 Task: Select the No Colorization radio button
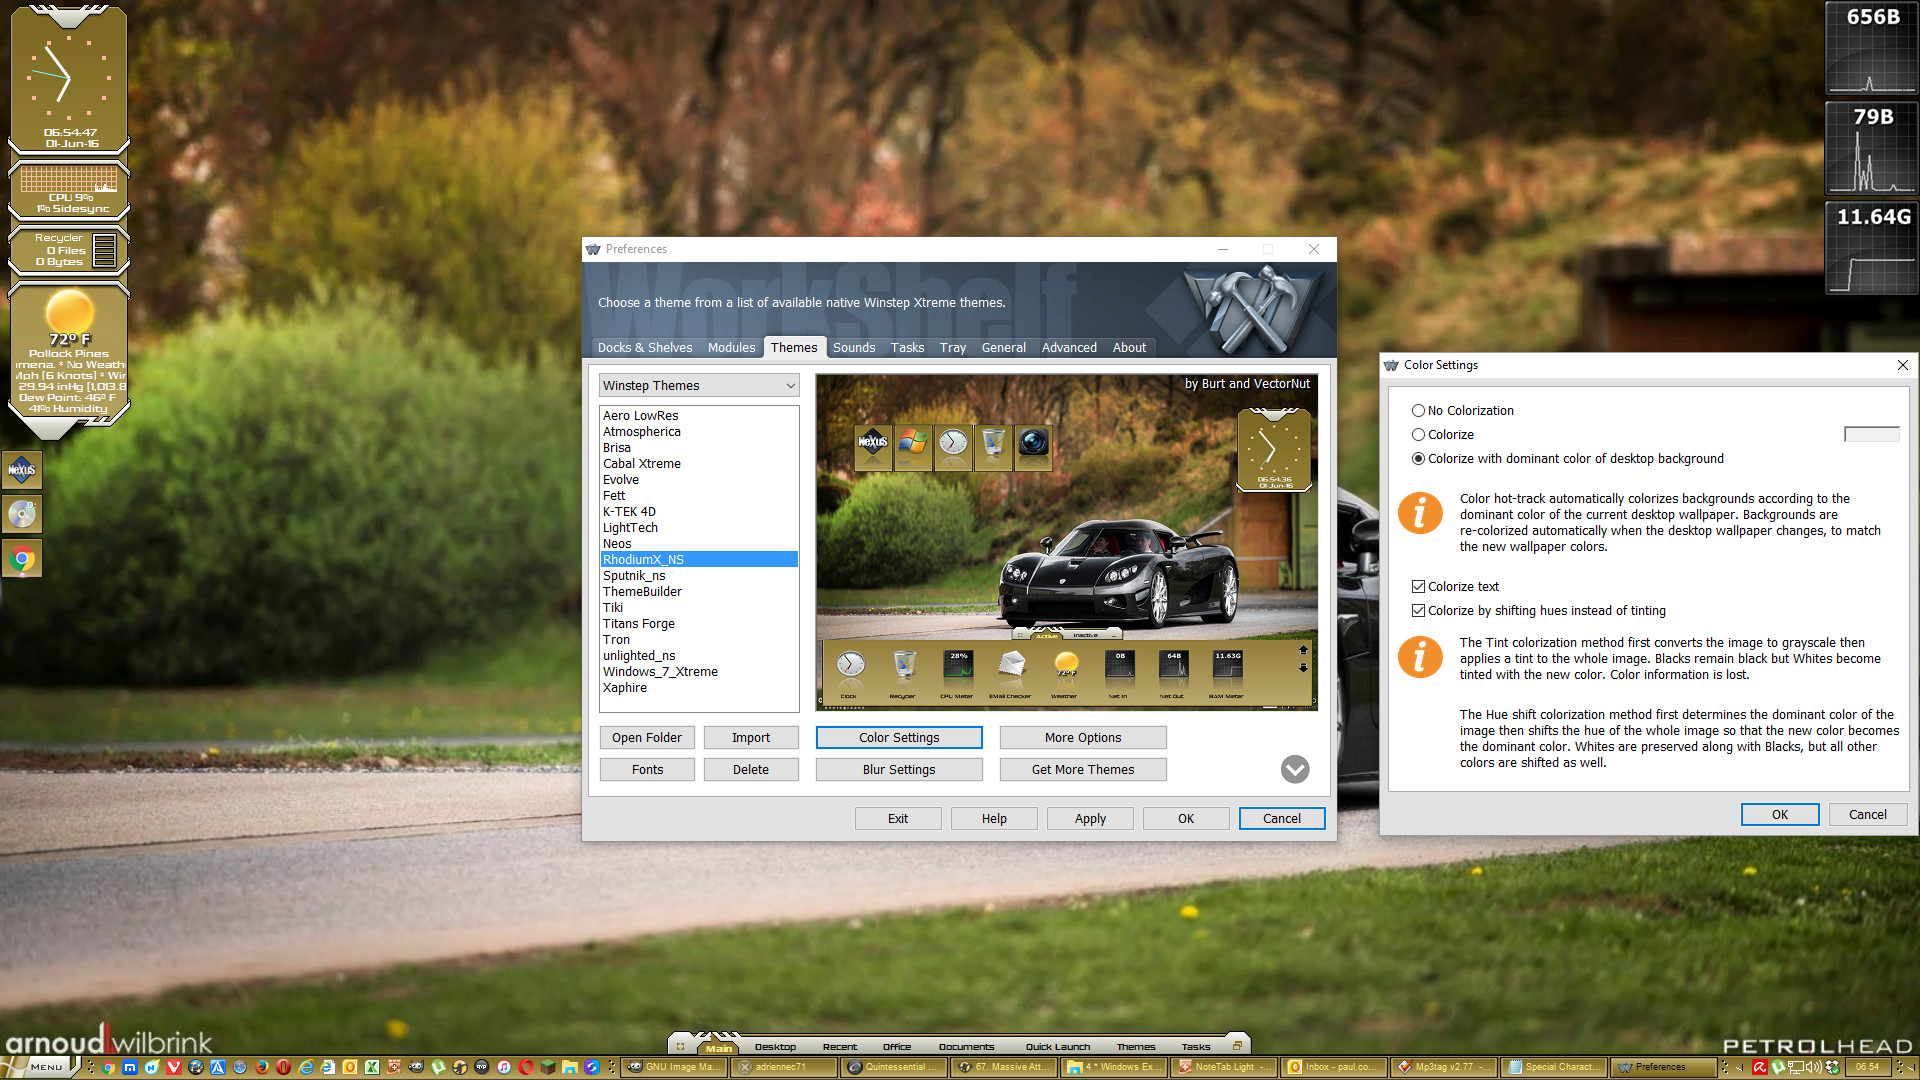click(1418, 411)
